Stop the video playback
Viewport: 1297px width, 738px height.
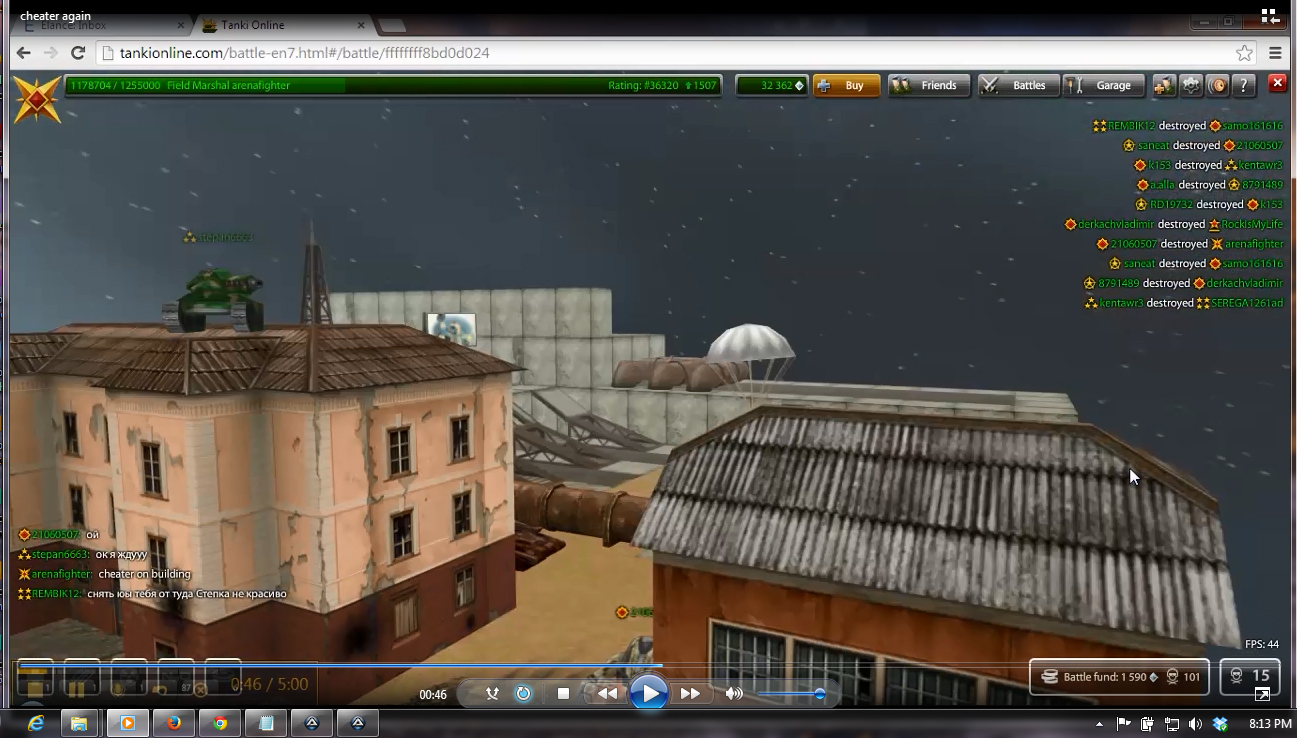[563, 694]
